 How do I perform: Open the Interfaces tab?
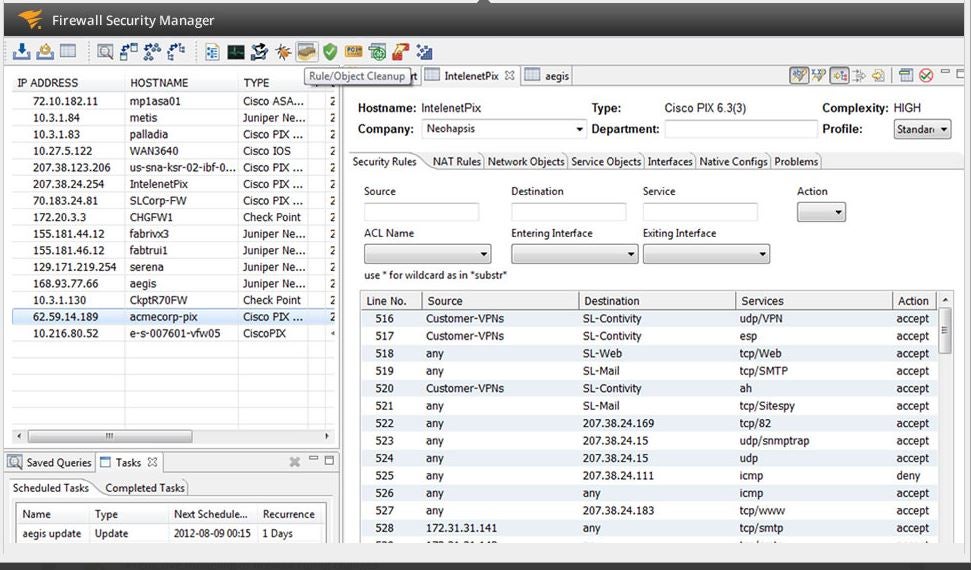click(670, 161)
